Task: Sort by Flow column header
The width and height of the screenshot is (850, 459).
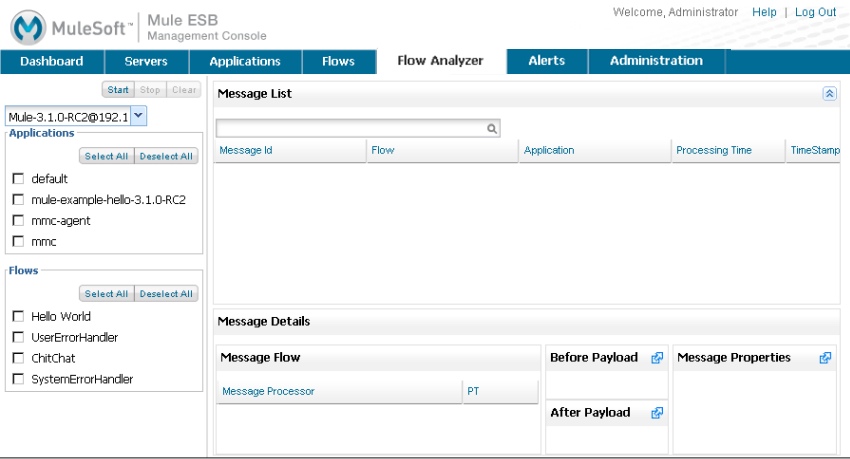Action: point(442,151)
